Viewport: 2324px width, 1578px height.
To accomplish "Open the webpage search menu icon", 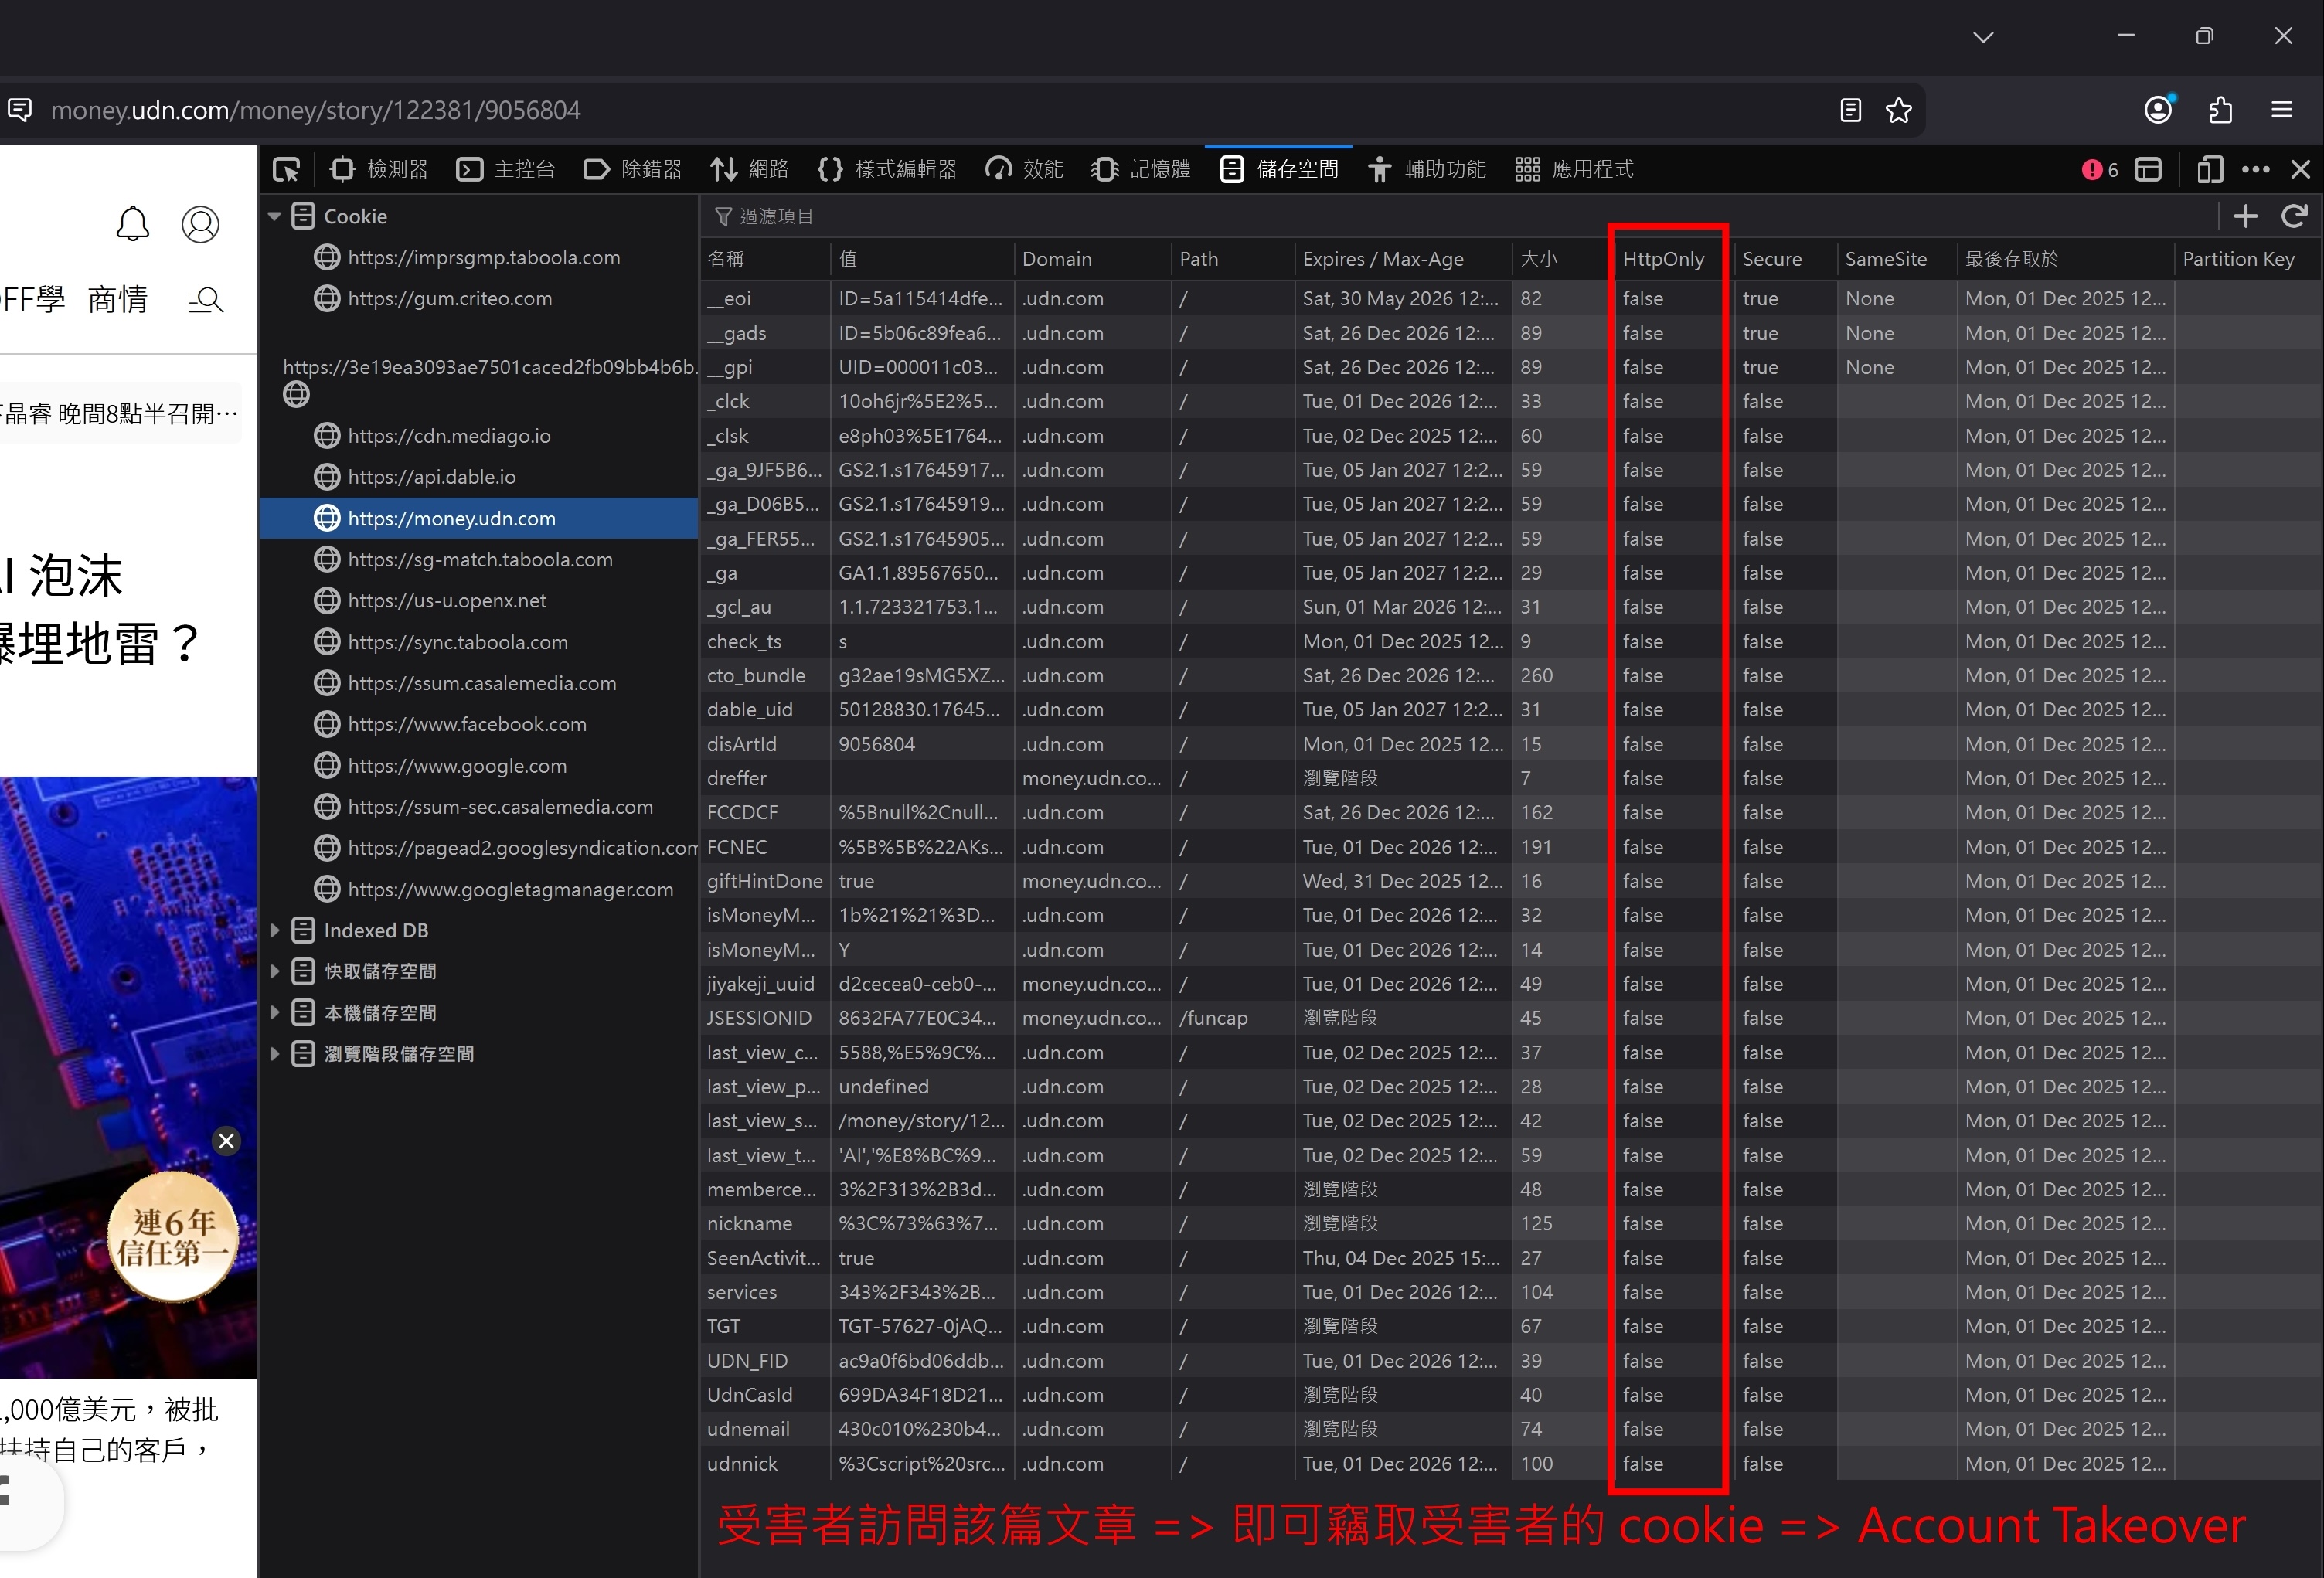I will (205, 300).
